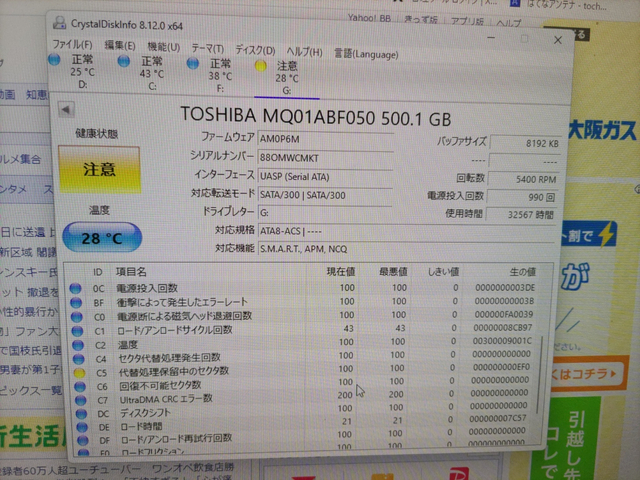The height and width of the screenshot is (480, 640).
Task: Click the 最悪値 column header
Action: [393, 271]
